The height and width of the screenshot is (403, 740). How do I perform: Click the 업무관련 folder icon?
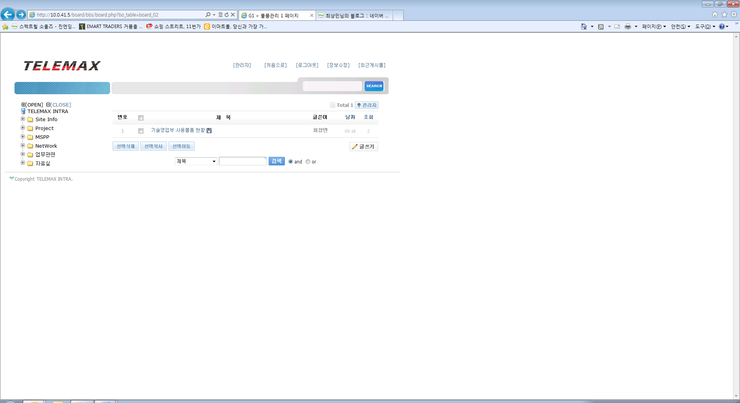30,155
